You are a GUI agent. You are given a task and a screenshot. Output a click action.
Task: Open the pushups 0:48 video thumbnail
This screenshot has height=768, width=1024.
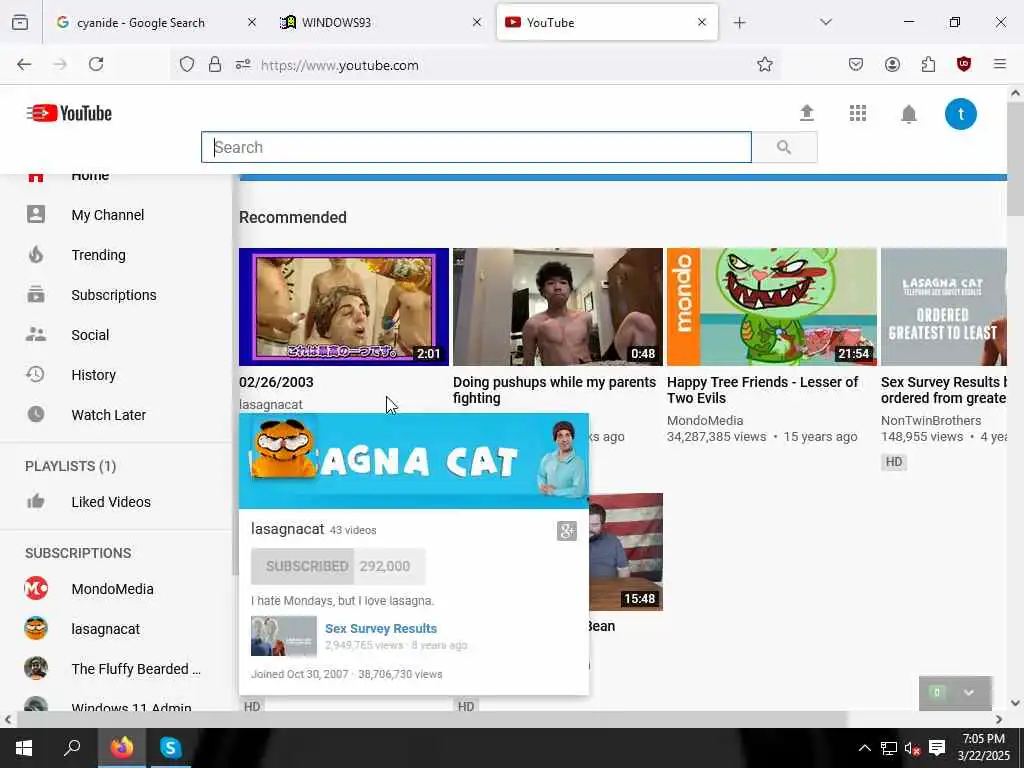coord(558,306)
